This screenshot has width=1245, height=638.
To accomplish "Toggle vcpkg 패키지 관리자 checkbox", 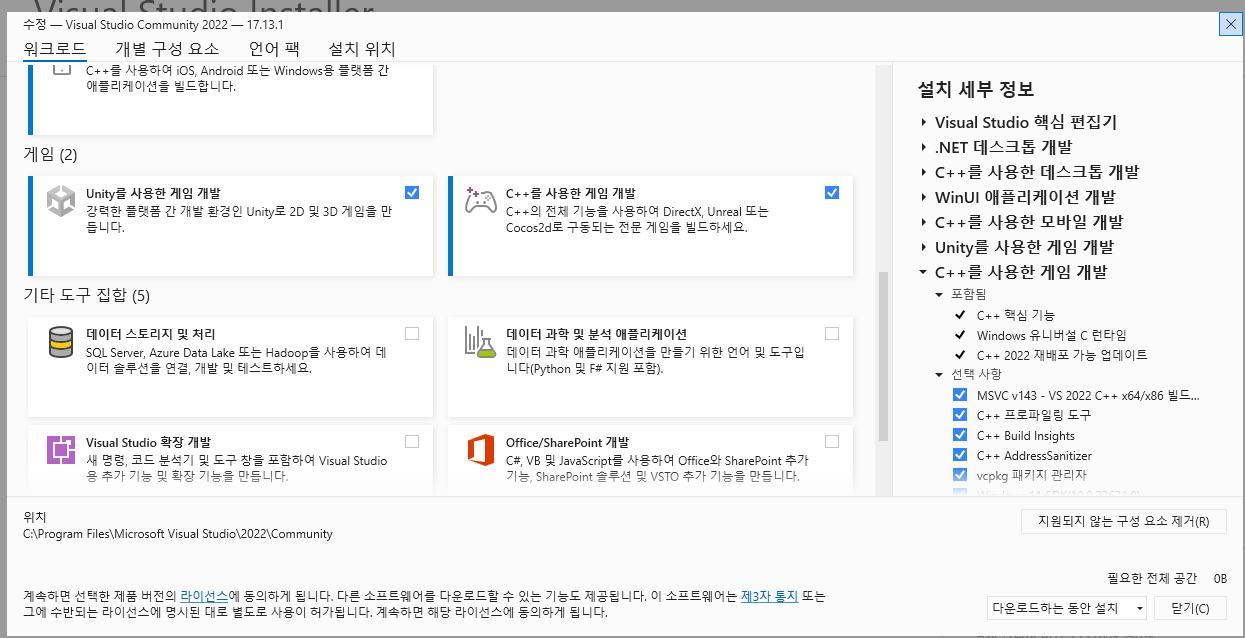I will pyautogui.click(x=960, y=475).
